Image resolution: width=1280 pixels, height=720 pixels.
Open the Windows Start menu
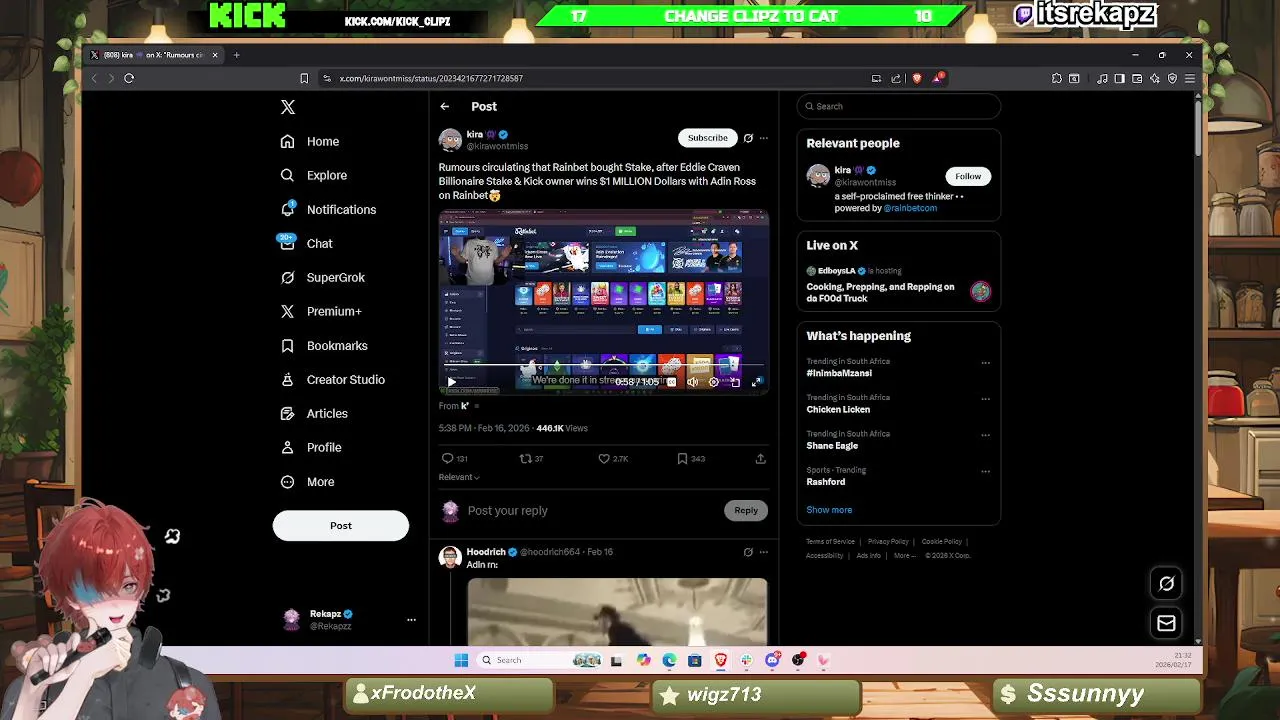461,660
